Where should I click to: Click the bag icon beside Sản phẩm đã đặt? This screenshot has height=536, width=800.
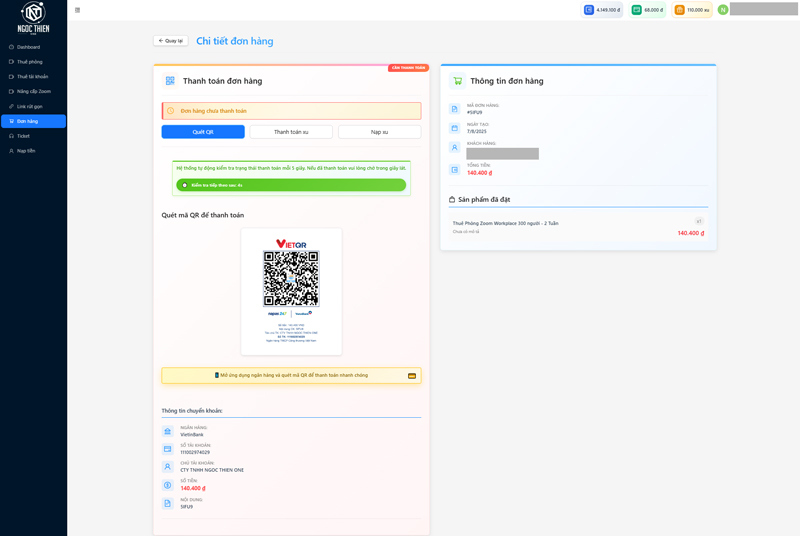(x=452, y=199)
